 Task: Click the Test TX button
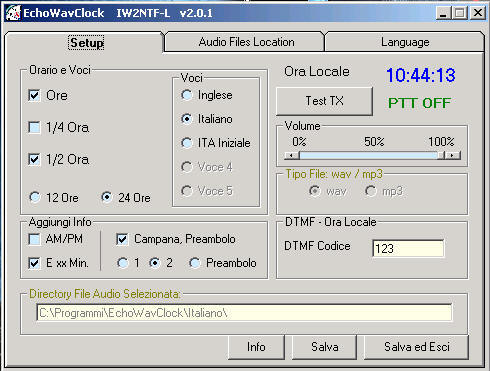(x=324, y=101)
